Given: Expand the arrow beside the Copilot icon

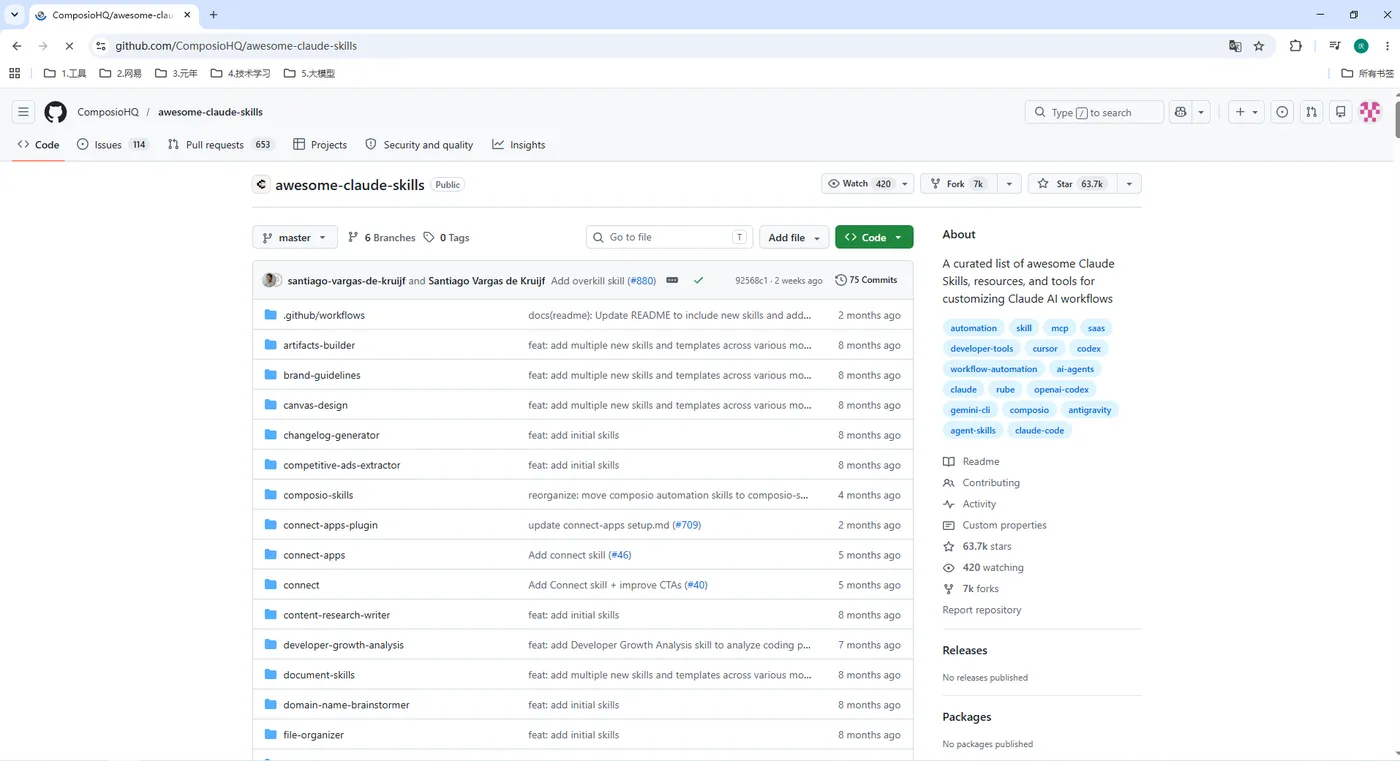Looking at the screenshot, I should point(1202,112).
